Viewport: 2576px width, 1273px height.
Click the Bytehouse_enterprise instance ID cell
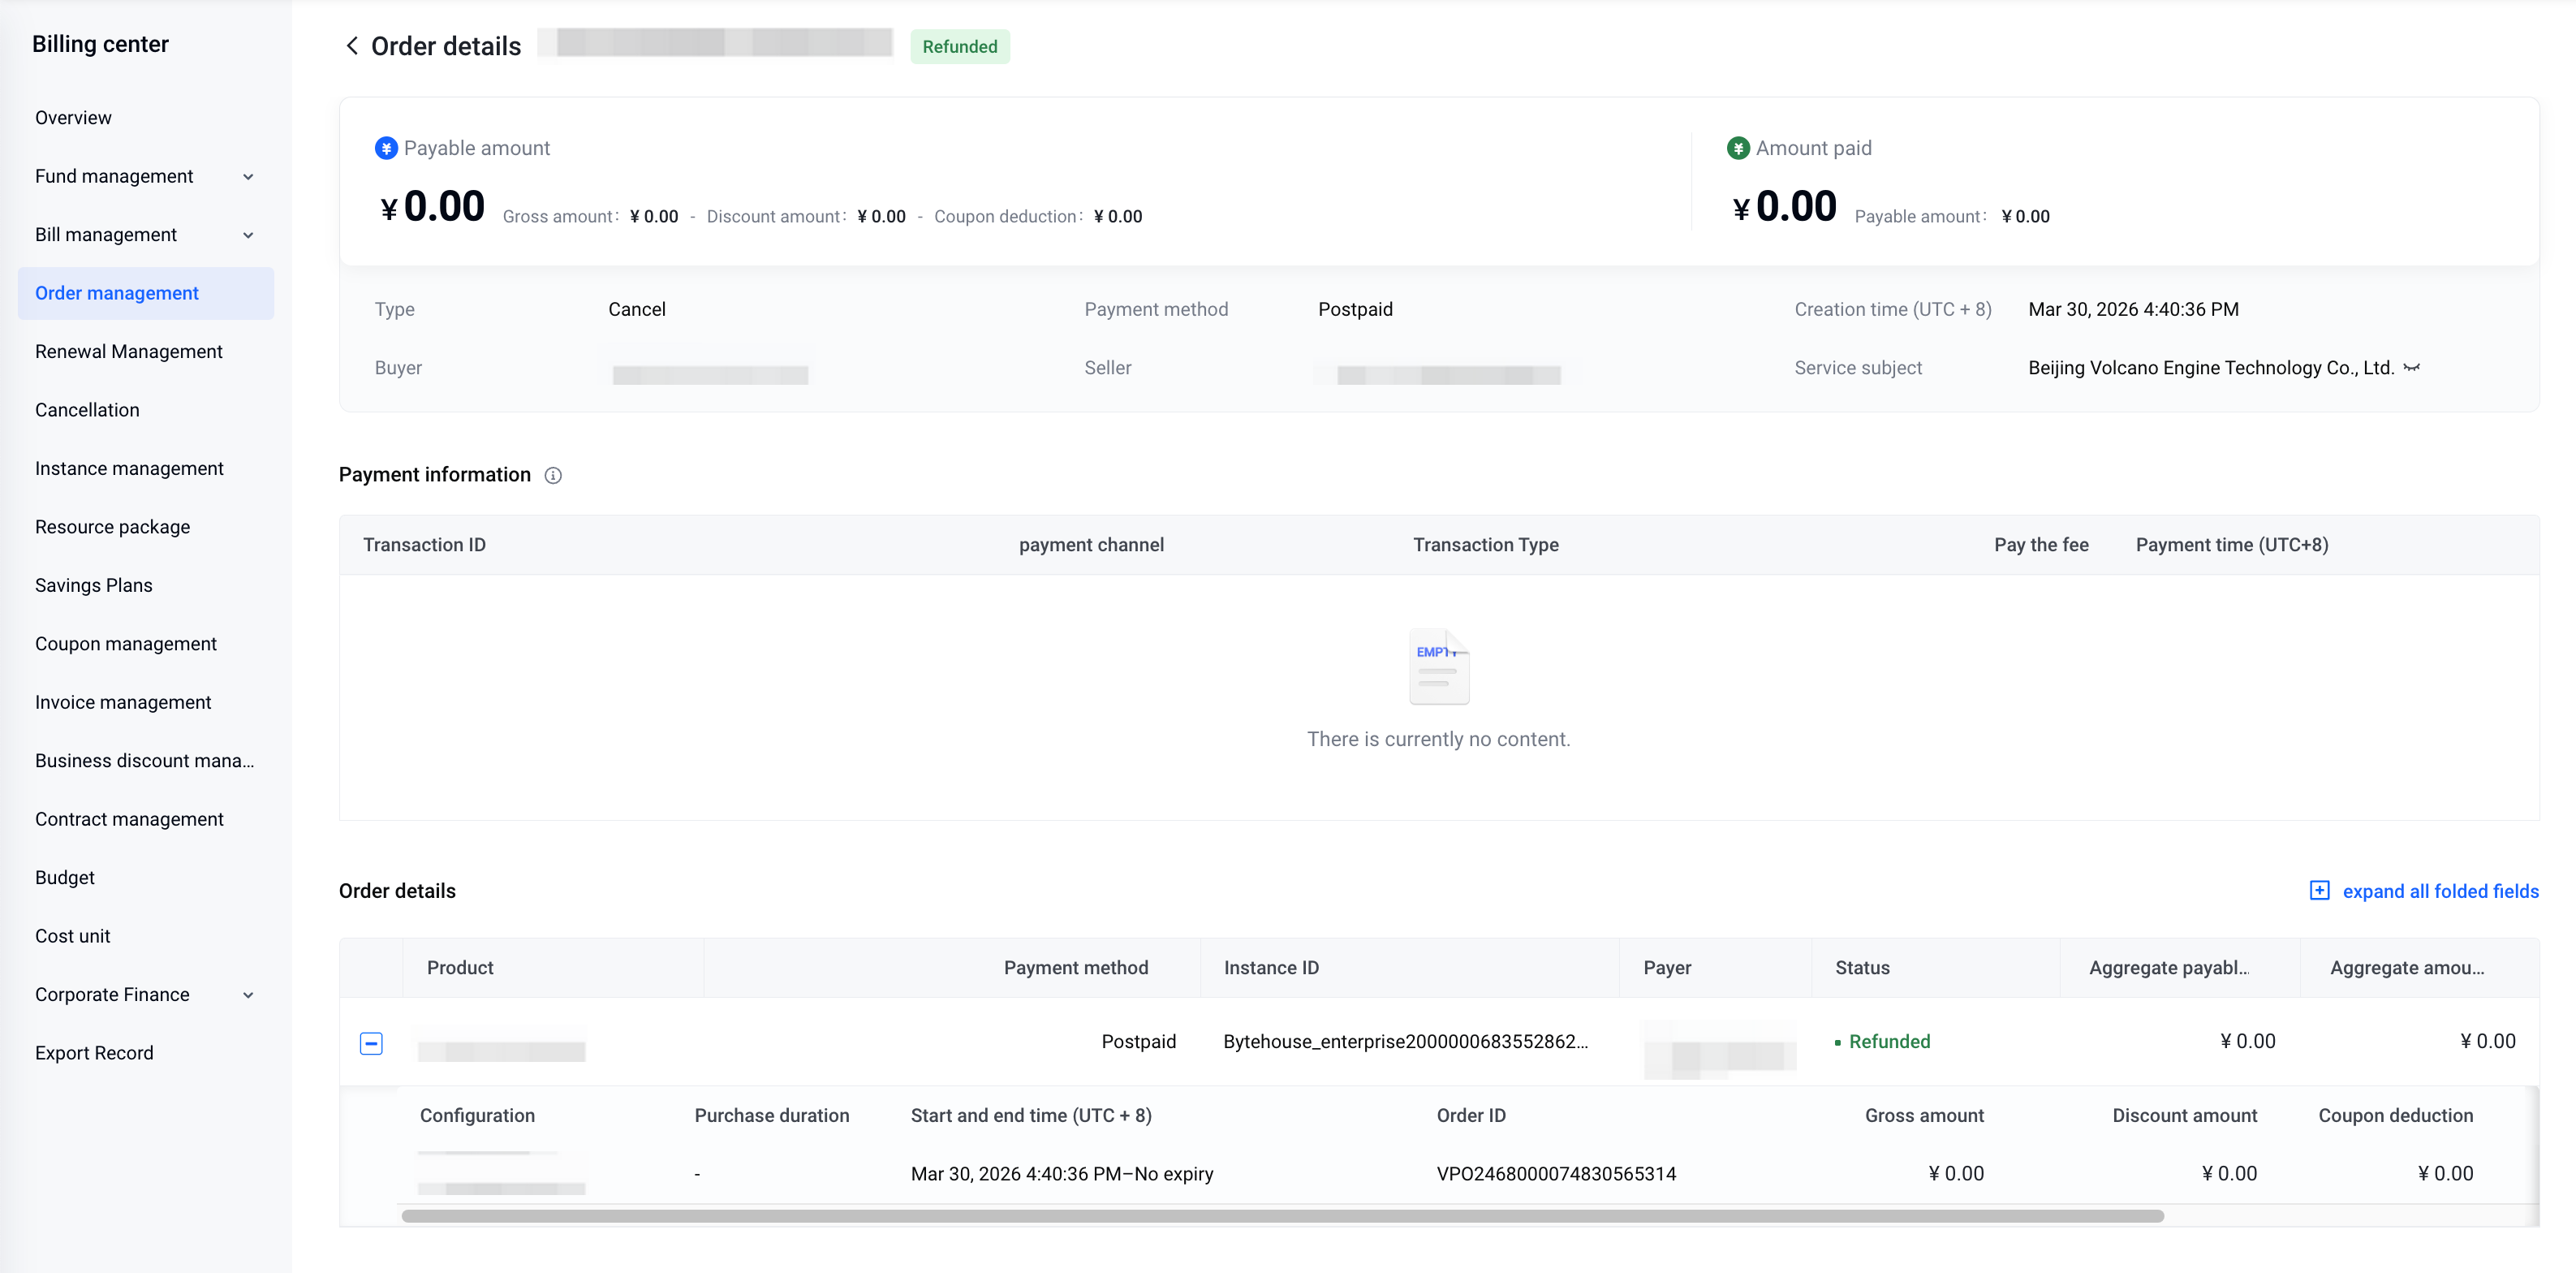coord(1405,1042)
